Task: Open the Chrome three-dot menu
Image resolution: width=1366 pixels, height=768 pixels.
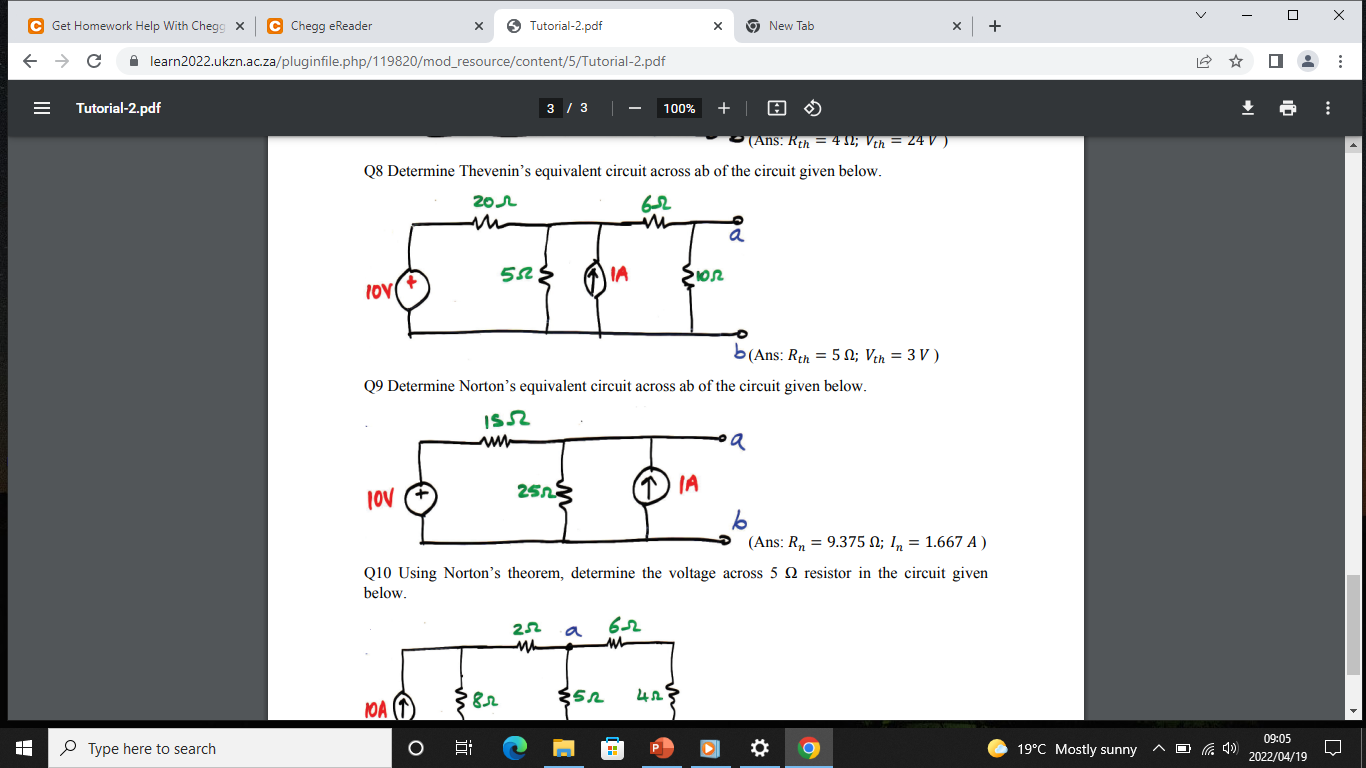Action: point(1340,61)
